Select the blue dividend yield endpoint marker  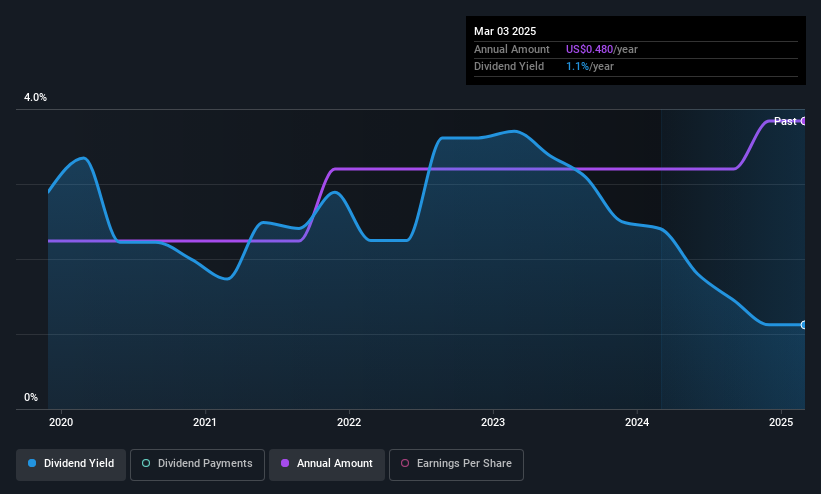[804, 325]
